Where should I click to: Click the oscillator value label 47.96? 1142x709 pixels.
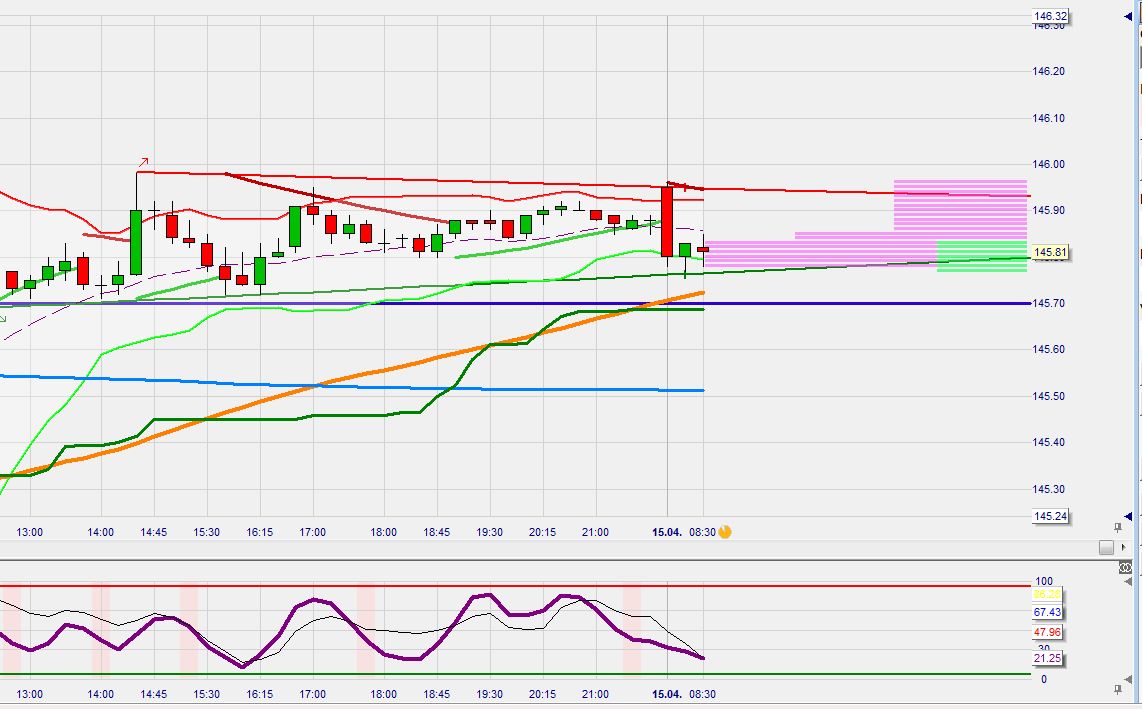click(1047, 632)
